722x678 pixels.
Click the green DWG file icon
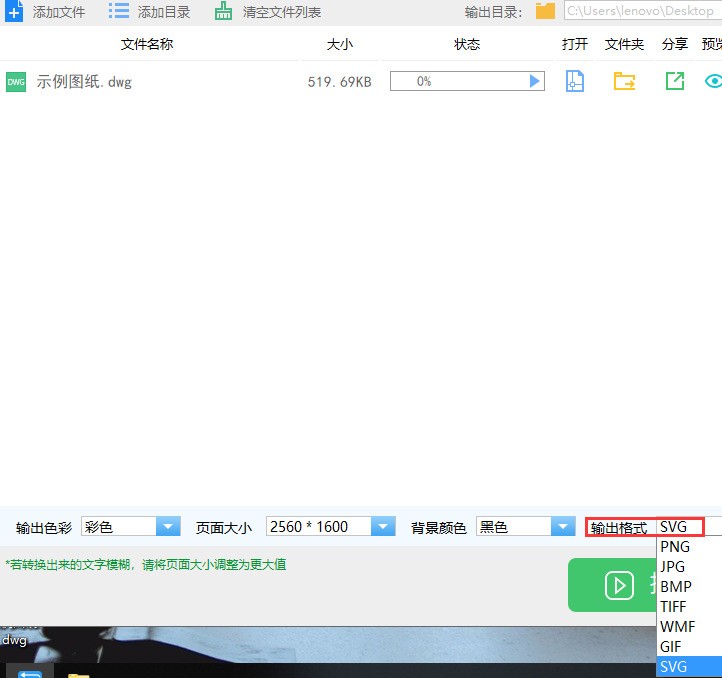pyautogui.click(x=16, y=82)
